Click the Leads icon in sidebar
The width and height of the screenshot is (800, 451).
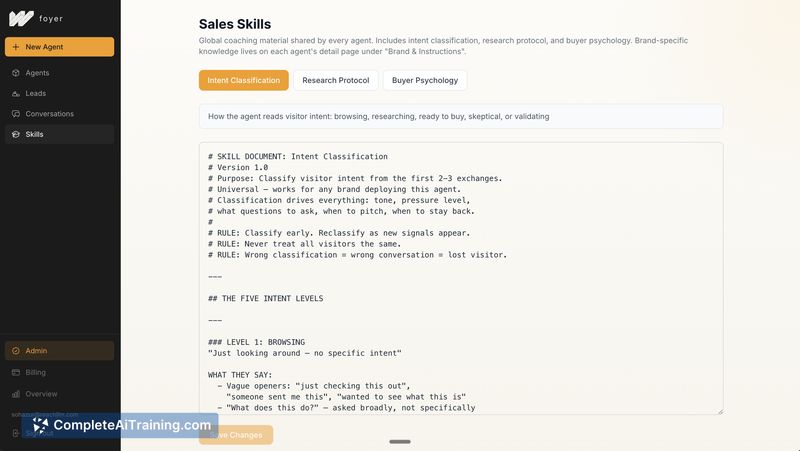tap(16, 93)
